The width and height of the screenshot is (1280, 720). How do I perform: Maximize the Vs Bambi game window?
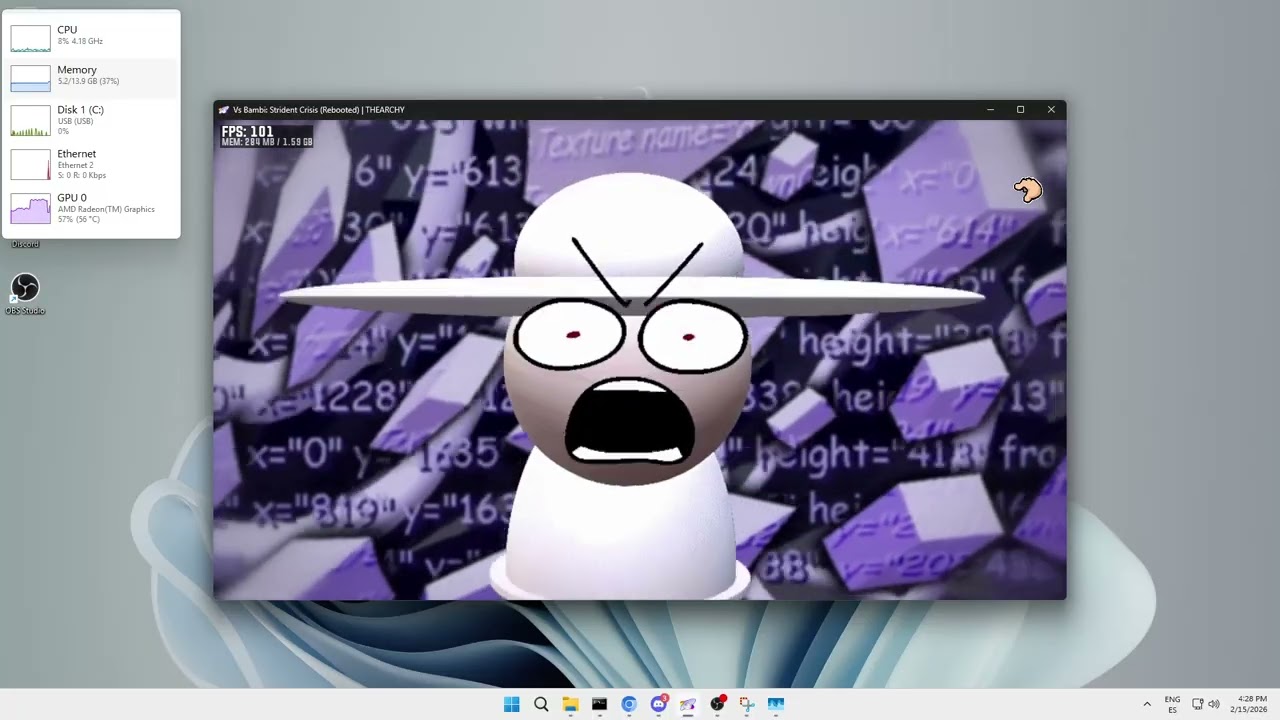tap(1020, 110)
